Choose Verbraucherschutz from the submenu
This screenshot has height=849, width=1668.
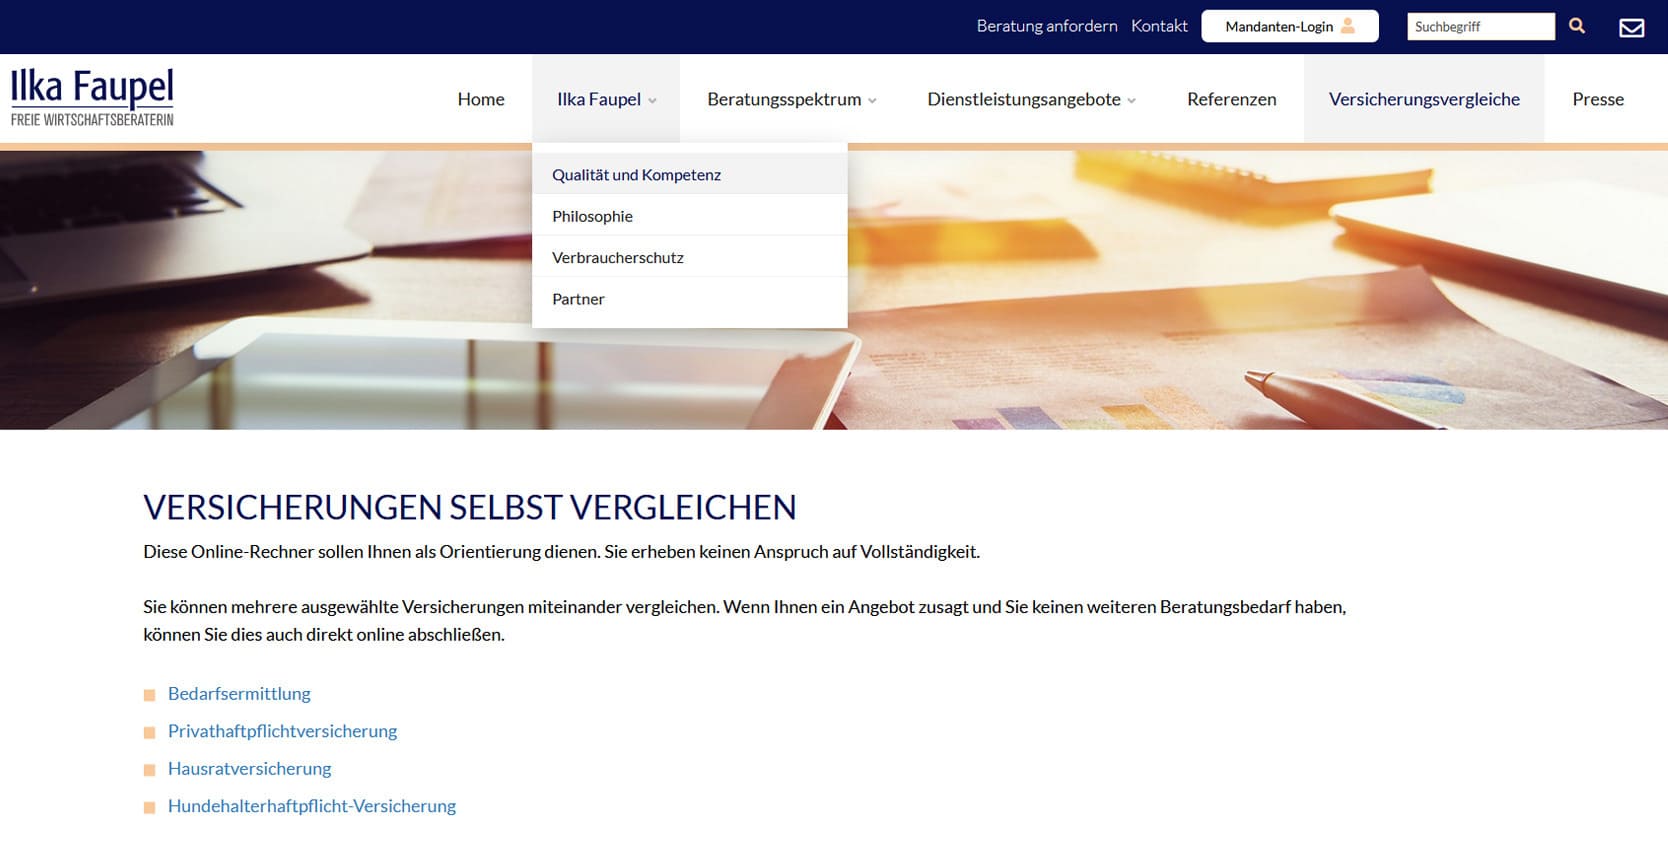tap(617, 258)
